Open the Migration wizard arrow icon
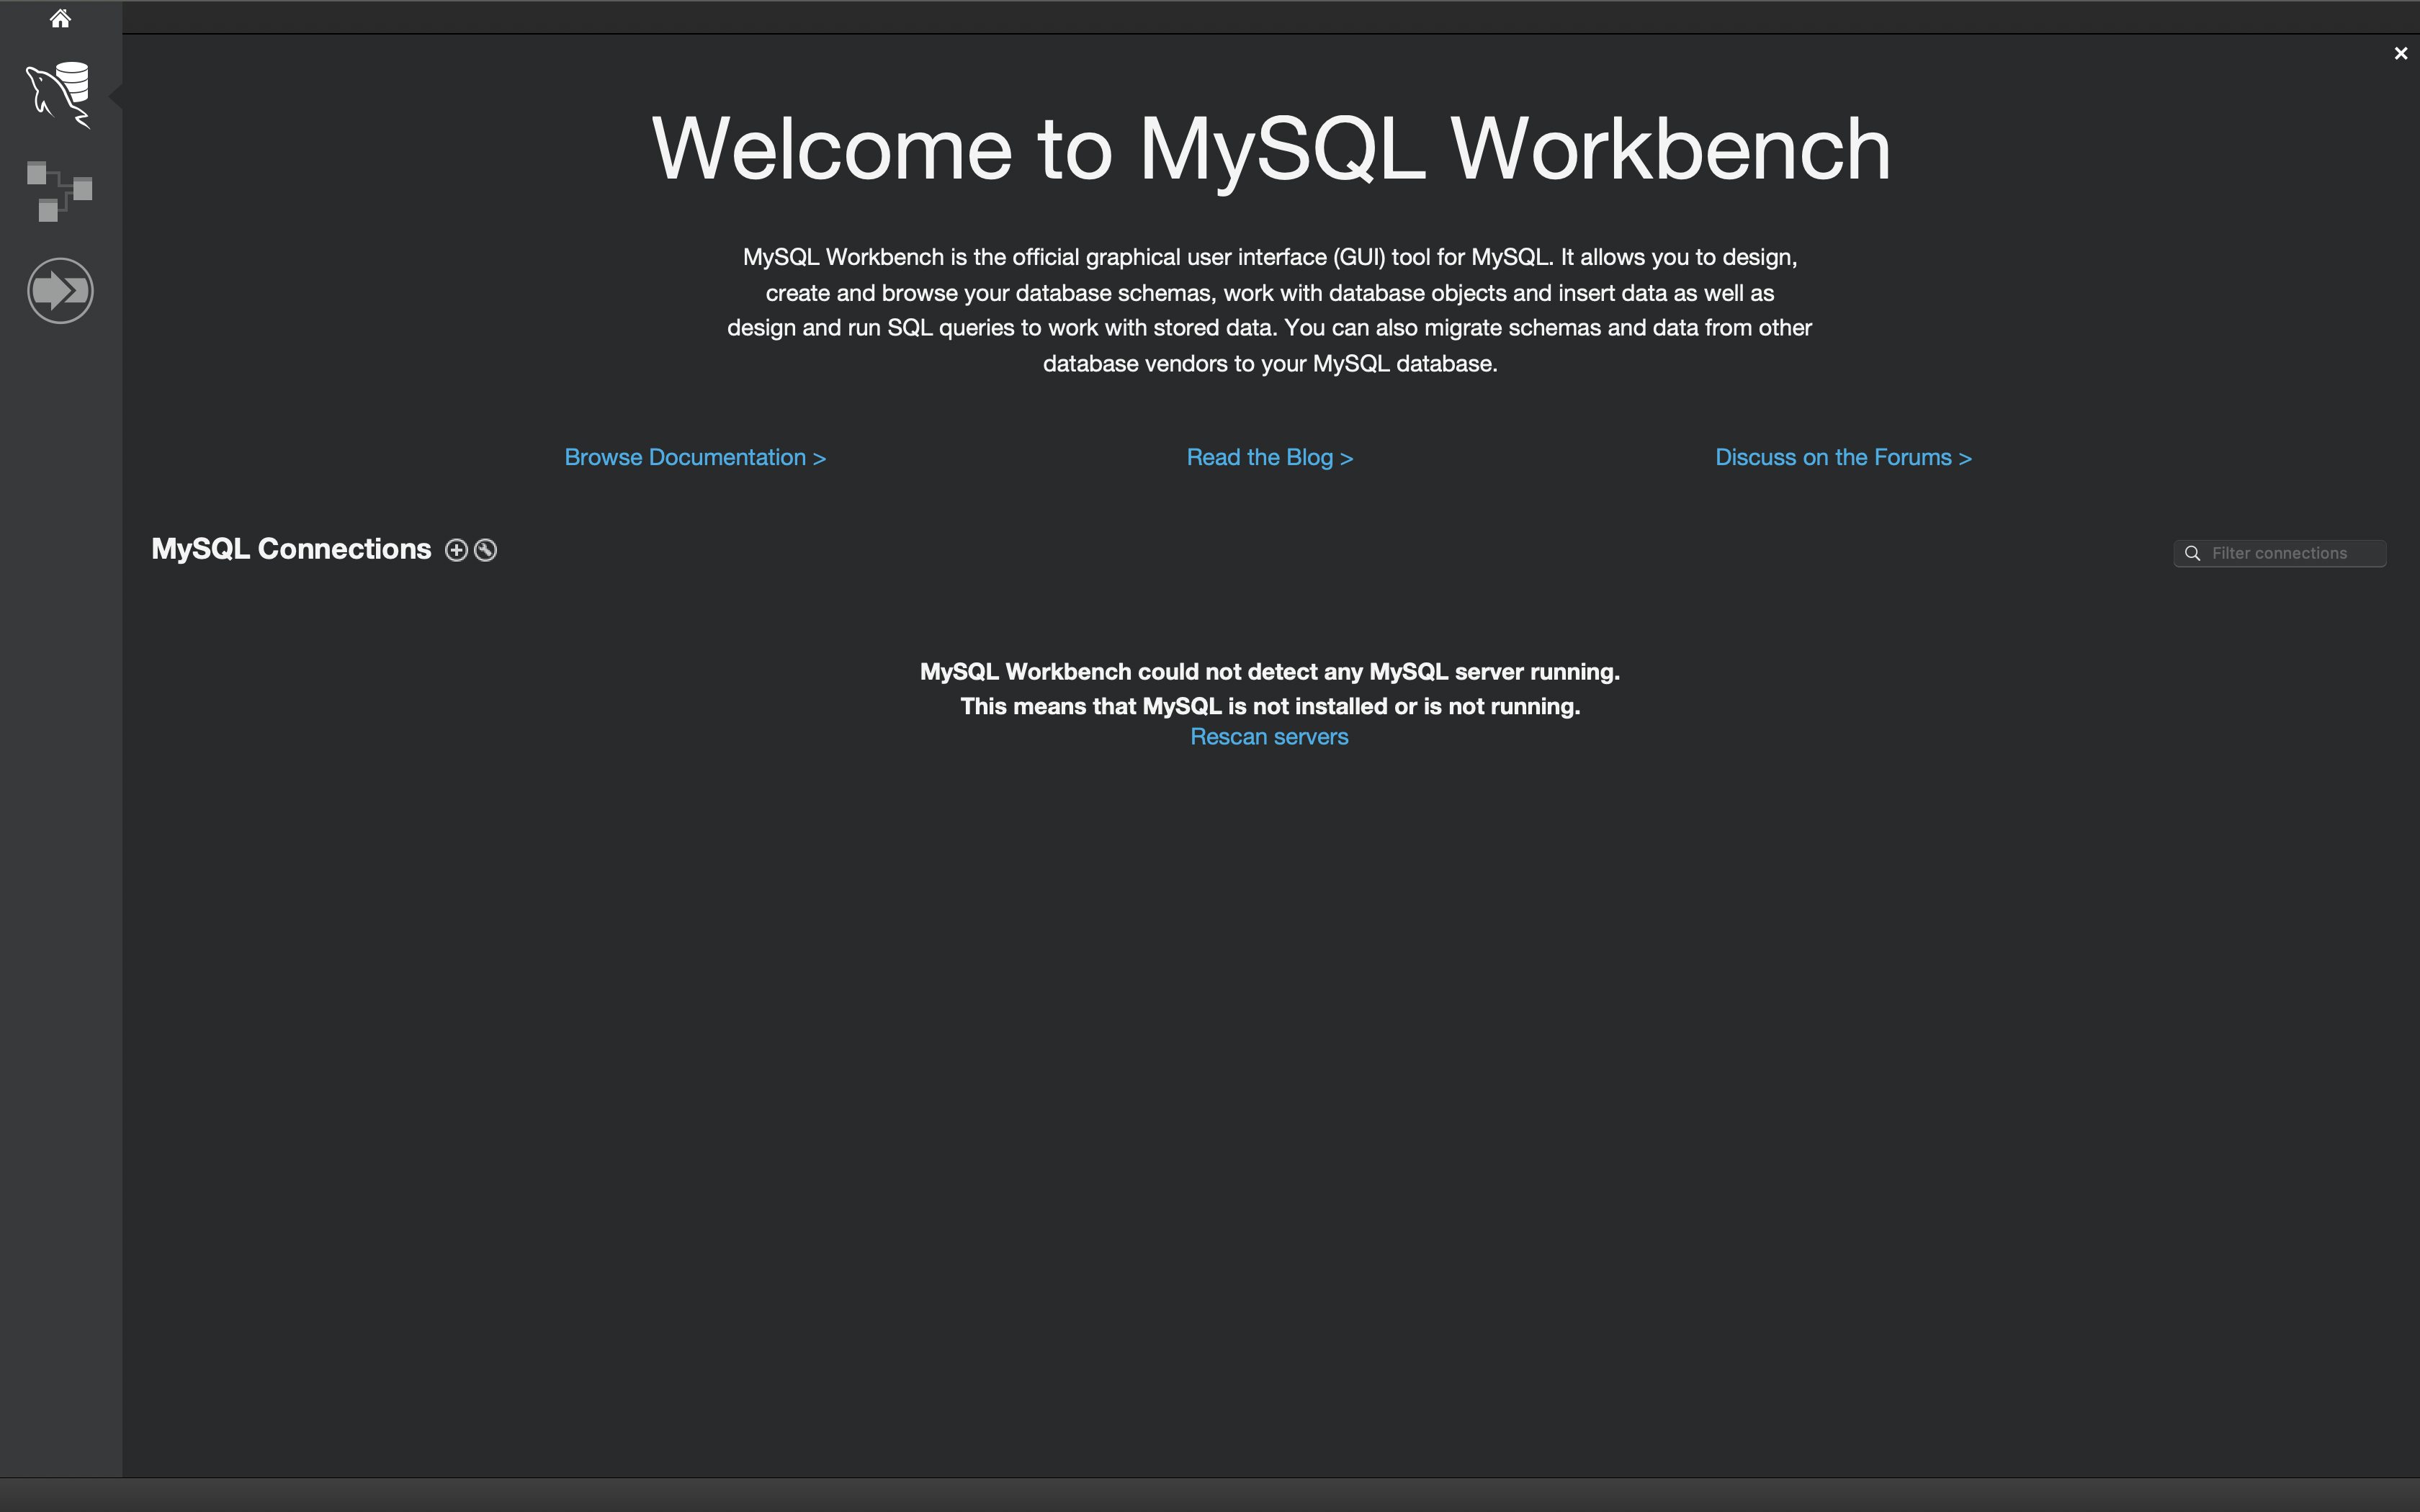 coord(60,291)
